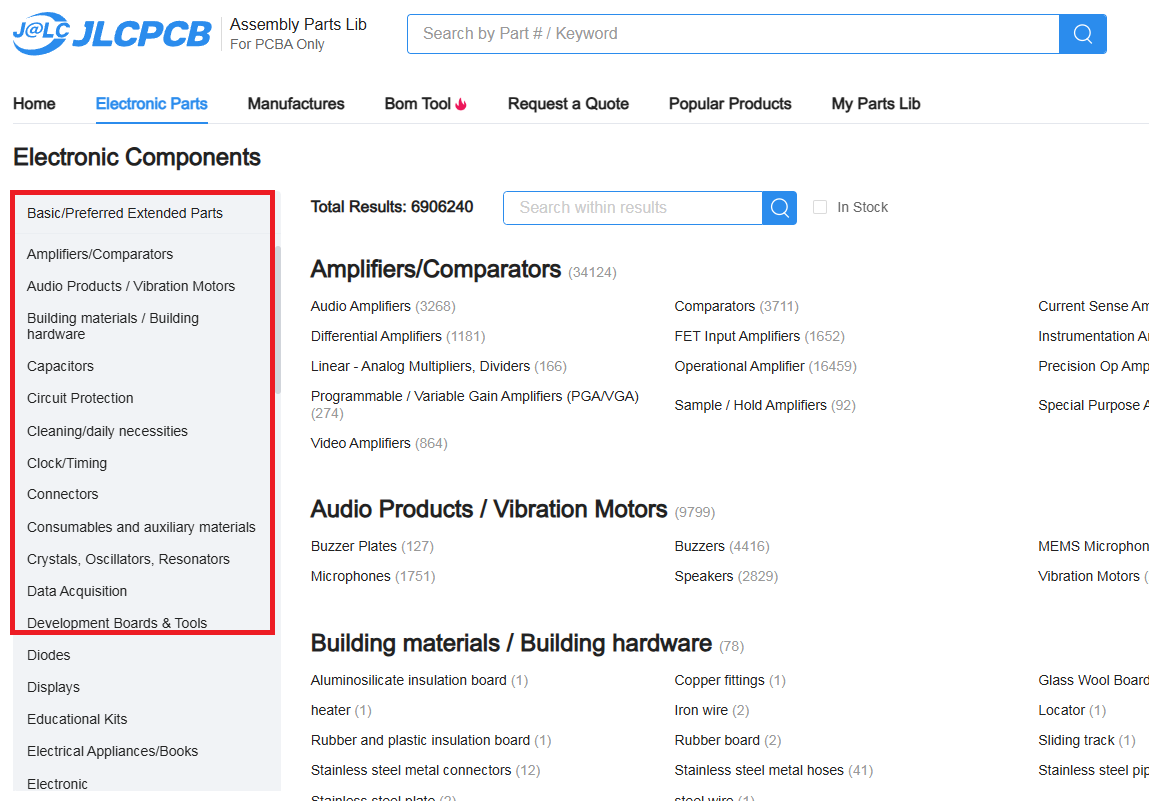
Task: Open Electrical Appliances/Books category
Action: pyautogui.click(x=113, y=752)
